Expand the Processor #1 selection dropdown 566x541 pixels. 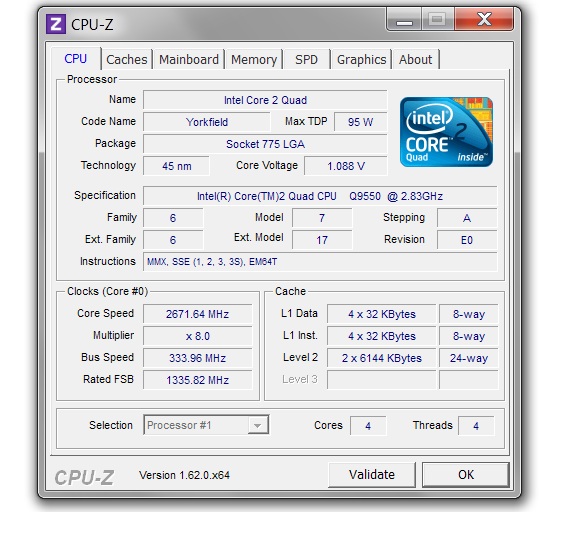pyautogui.click(x=257, y=426)
